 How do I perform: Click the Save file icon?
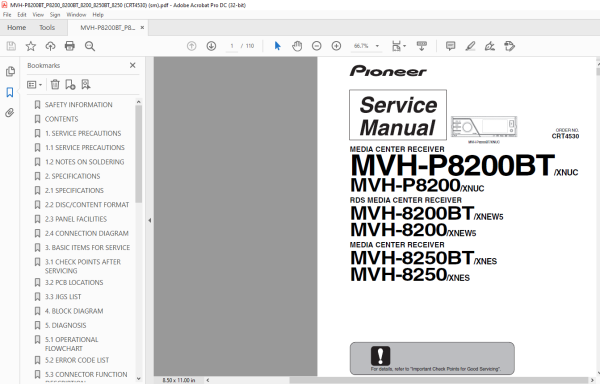click(x=11, y=46)
